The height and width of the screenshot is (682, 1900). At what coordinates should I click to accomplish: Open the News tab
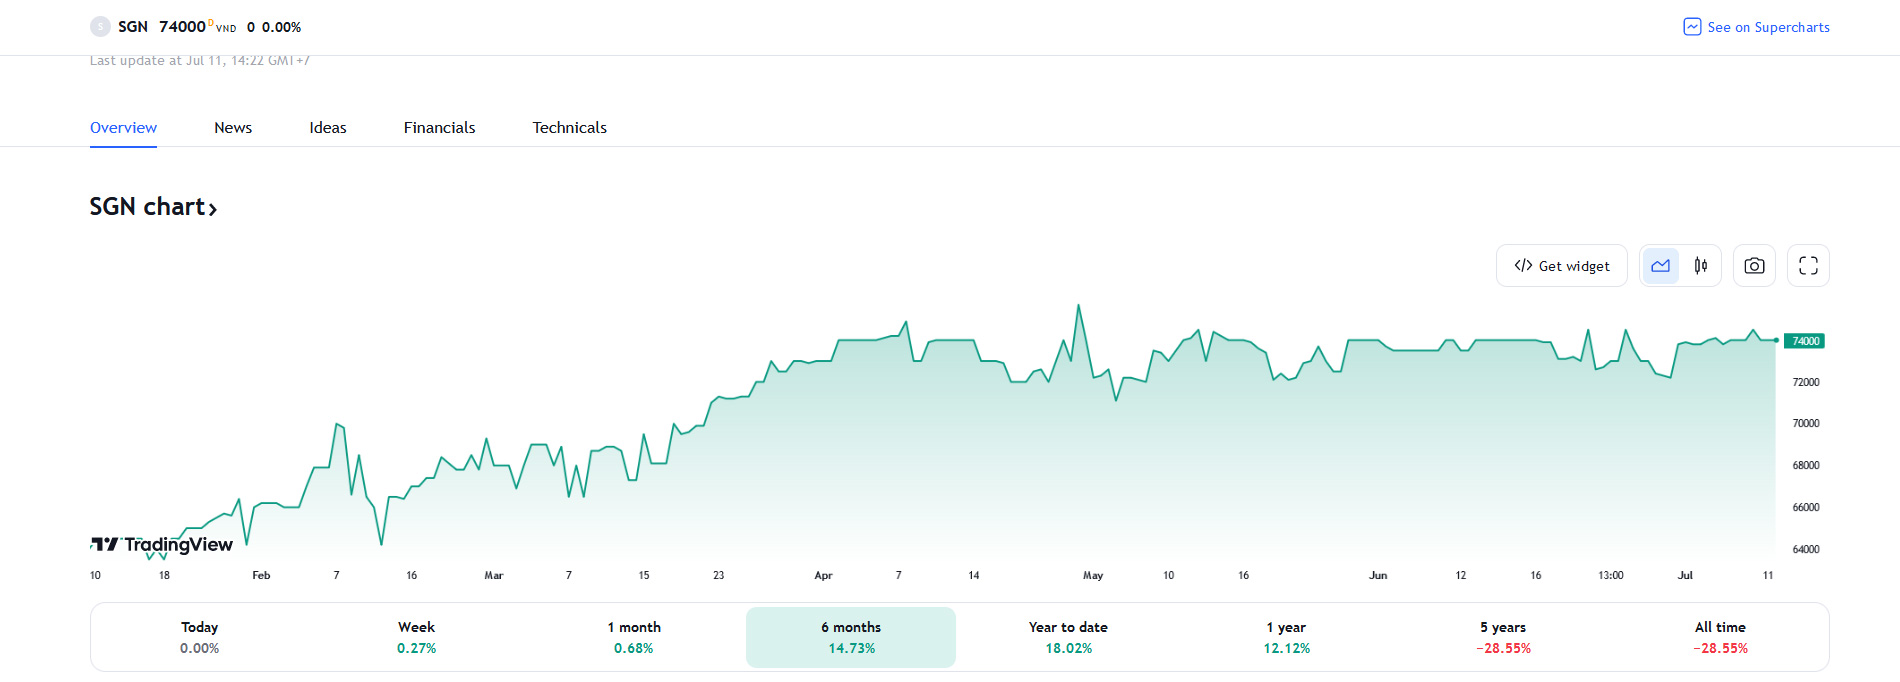click(233, 128)
